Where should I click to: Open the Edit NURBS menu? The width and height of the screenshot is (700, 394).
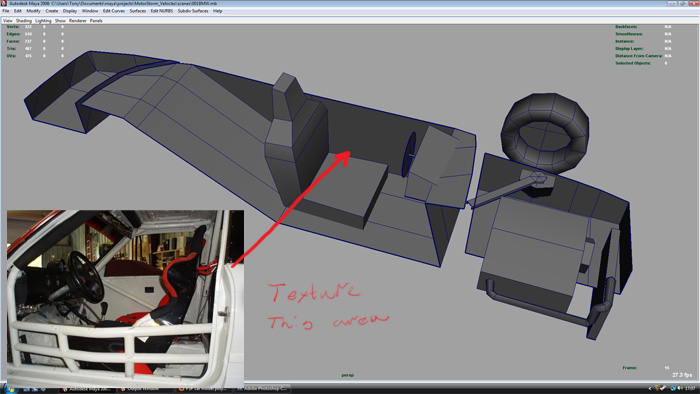[x=162, y=11]
